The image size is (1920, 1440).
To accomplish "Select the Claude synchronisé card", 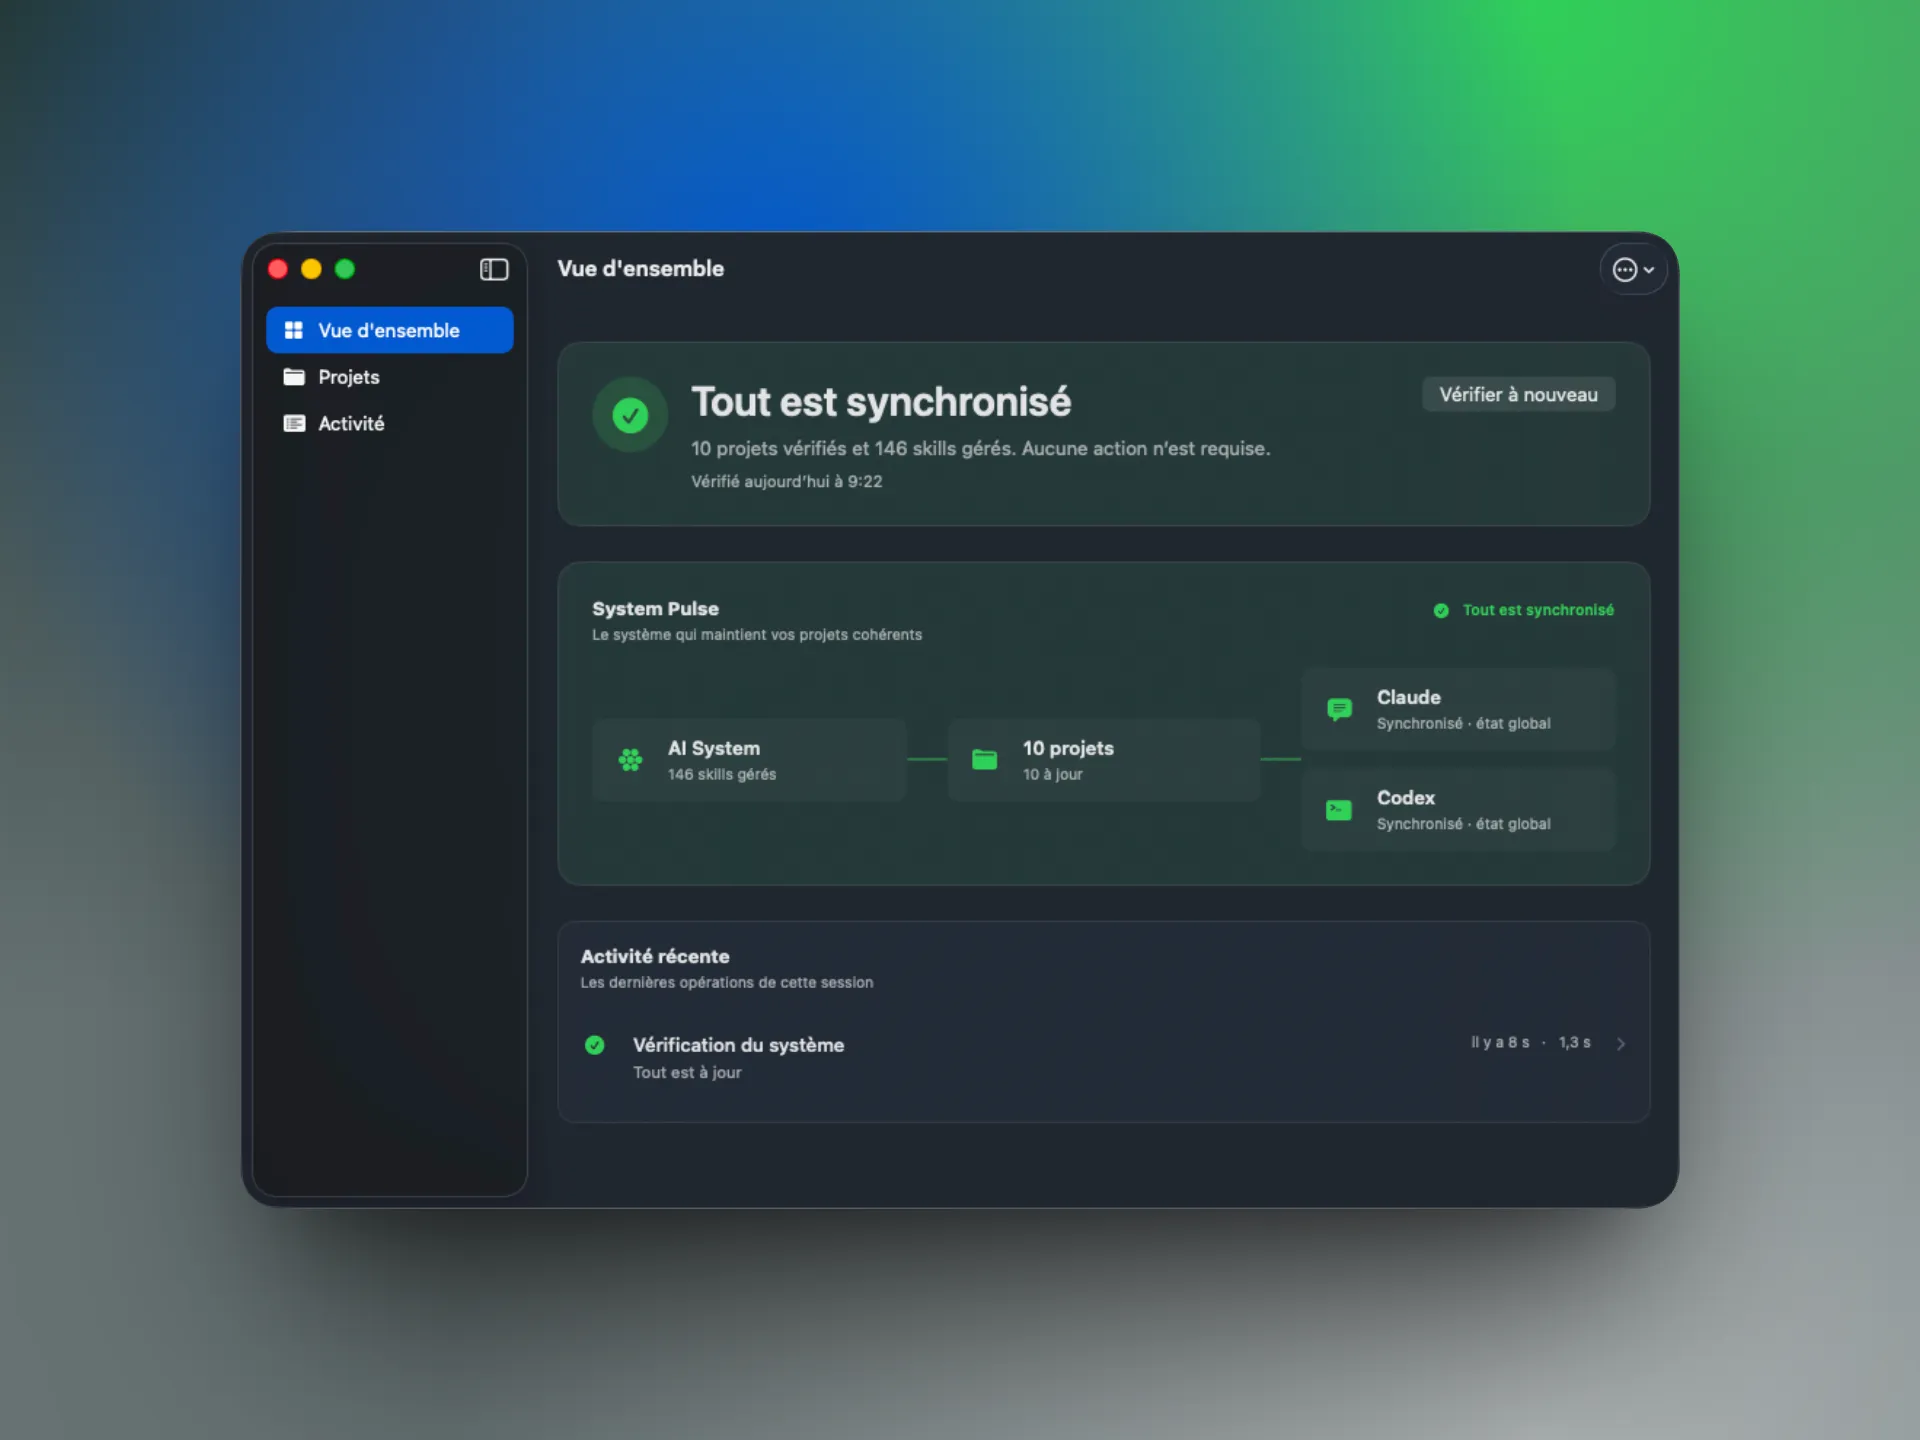I will [x=1458, y=709].
